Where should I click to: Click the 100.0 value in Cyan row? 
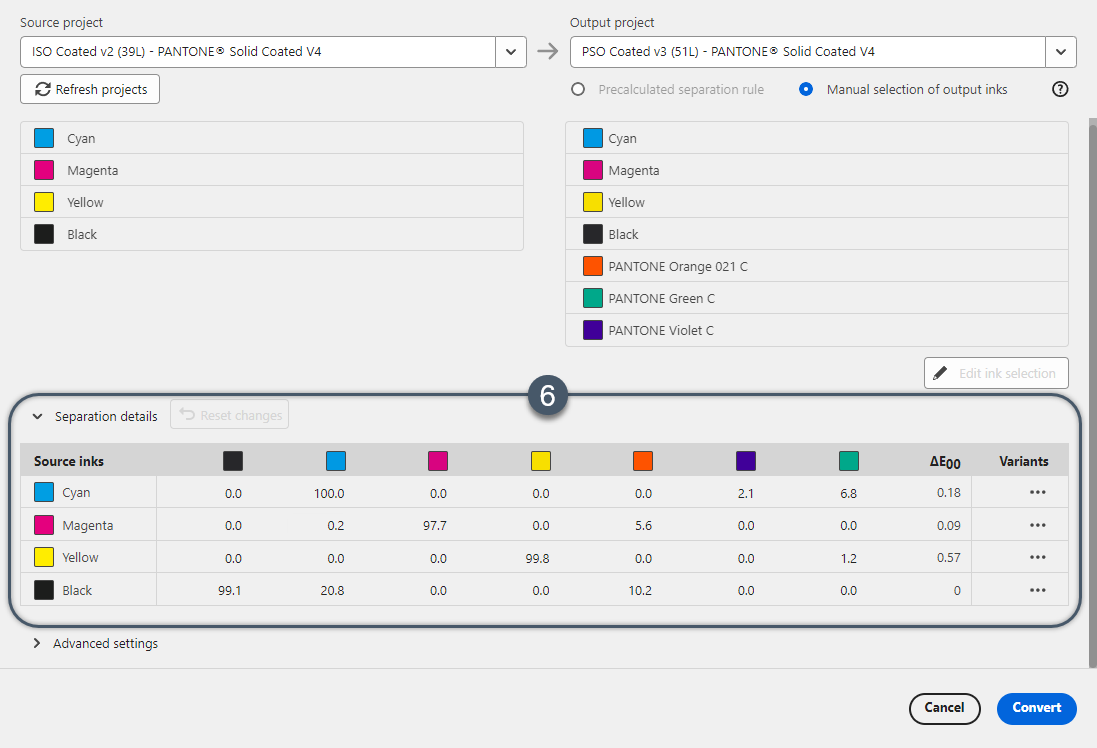tap(329, 493)
